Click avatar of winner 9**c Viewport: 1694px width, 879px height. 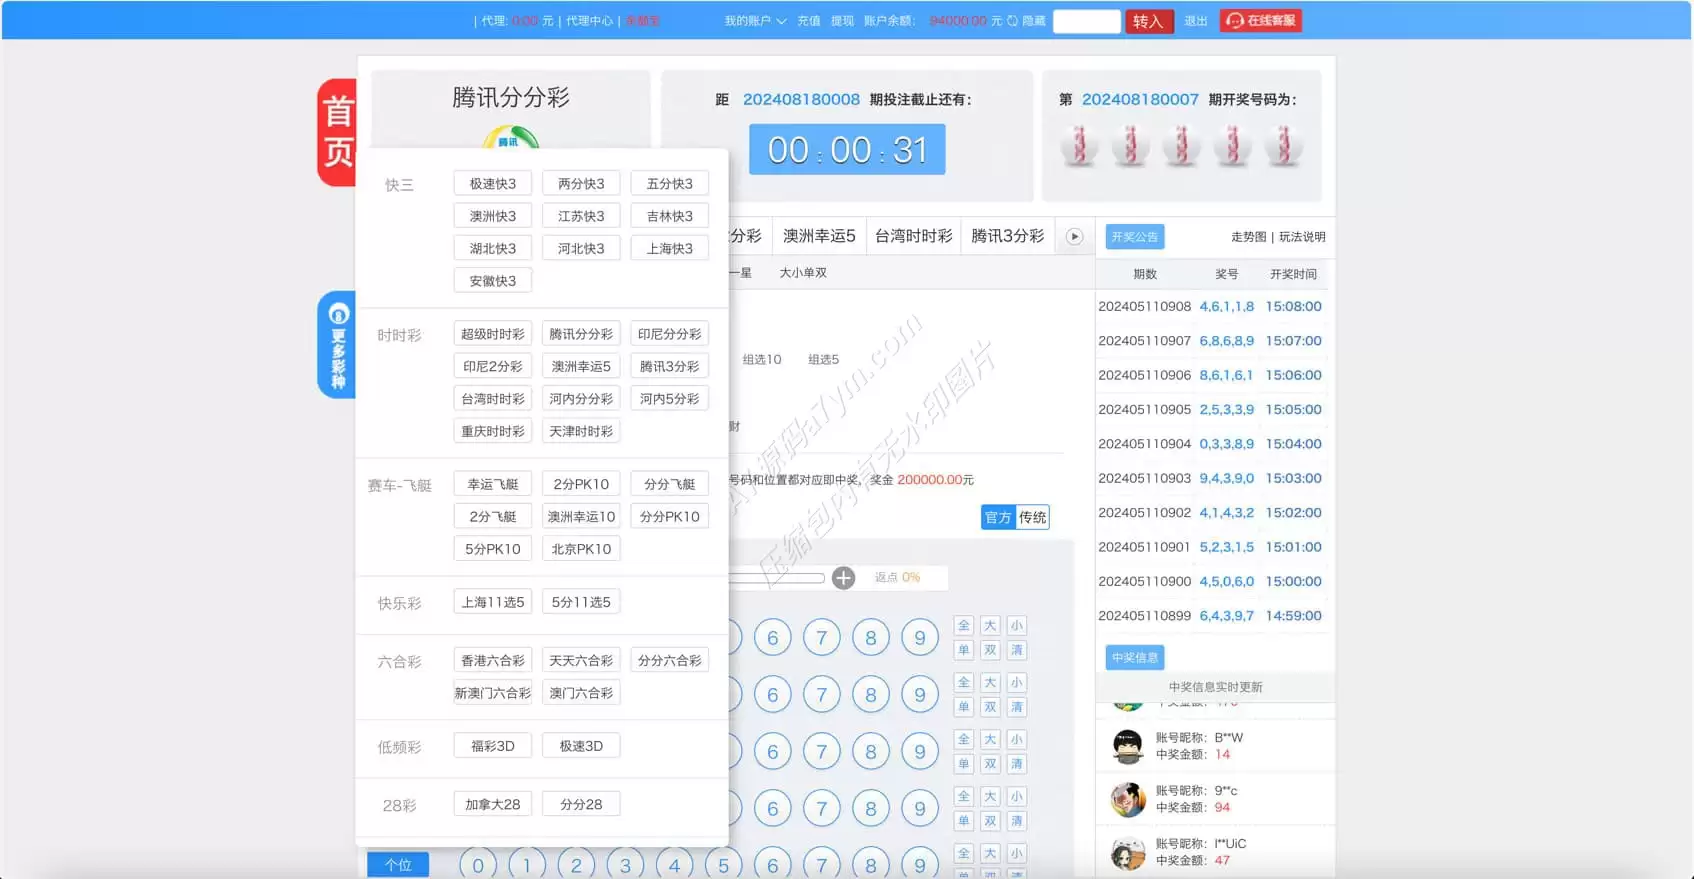click(1128, 799)
